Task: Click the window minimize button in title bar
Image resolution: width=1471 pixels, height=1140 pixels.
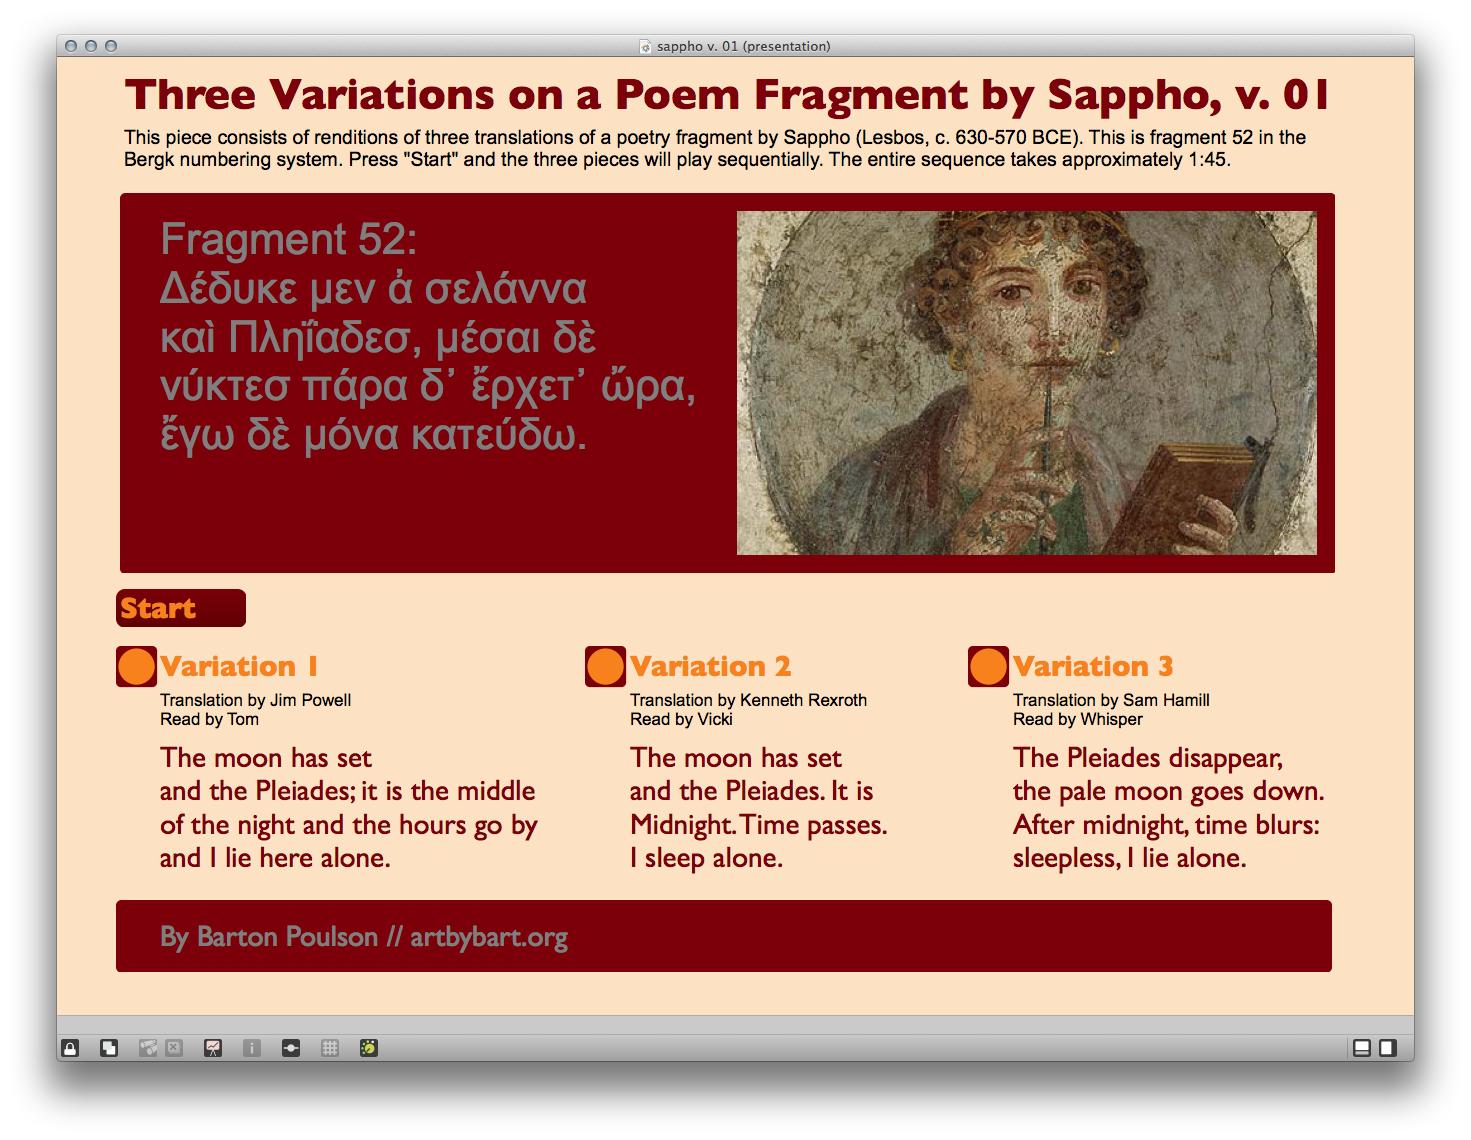Action: coord(91,46)
